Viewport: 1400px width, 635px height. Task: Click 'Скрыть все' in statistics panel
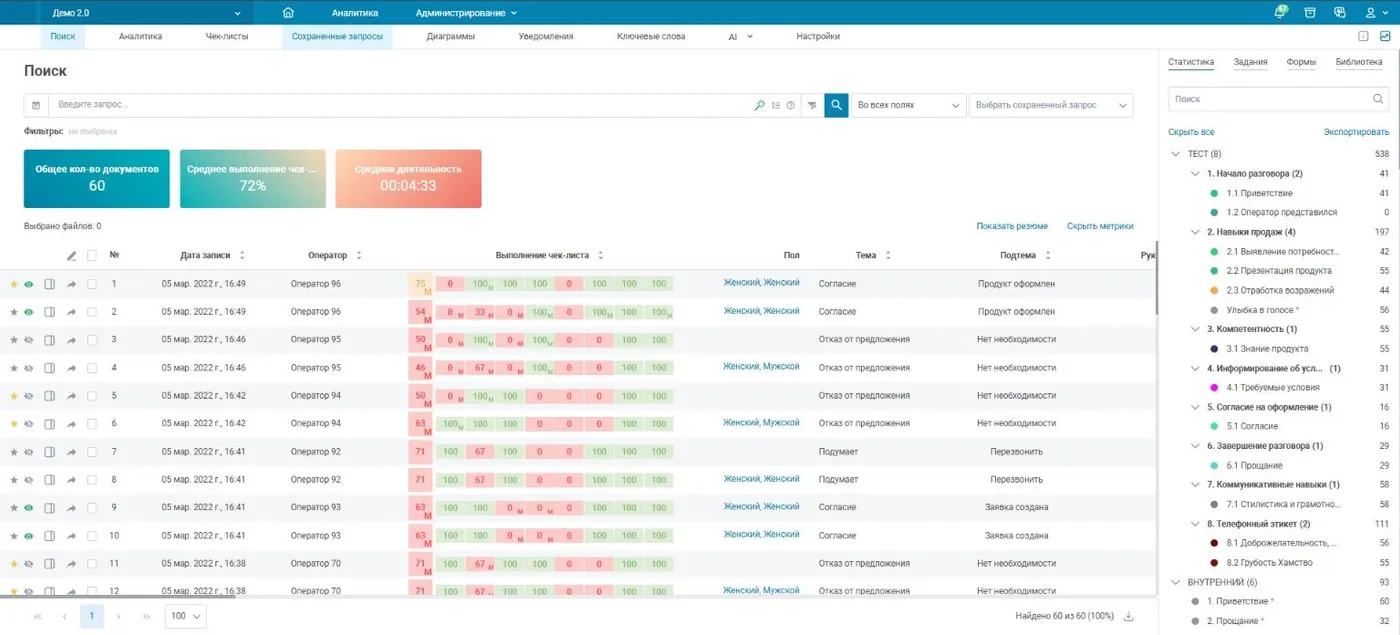[x=1191, y=132]
